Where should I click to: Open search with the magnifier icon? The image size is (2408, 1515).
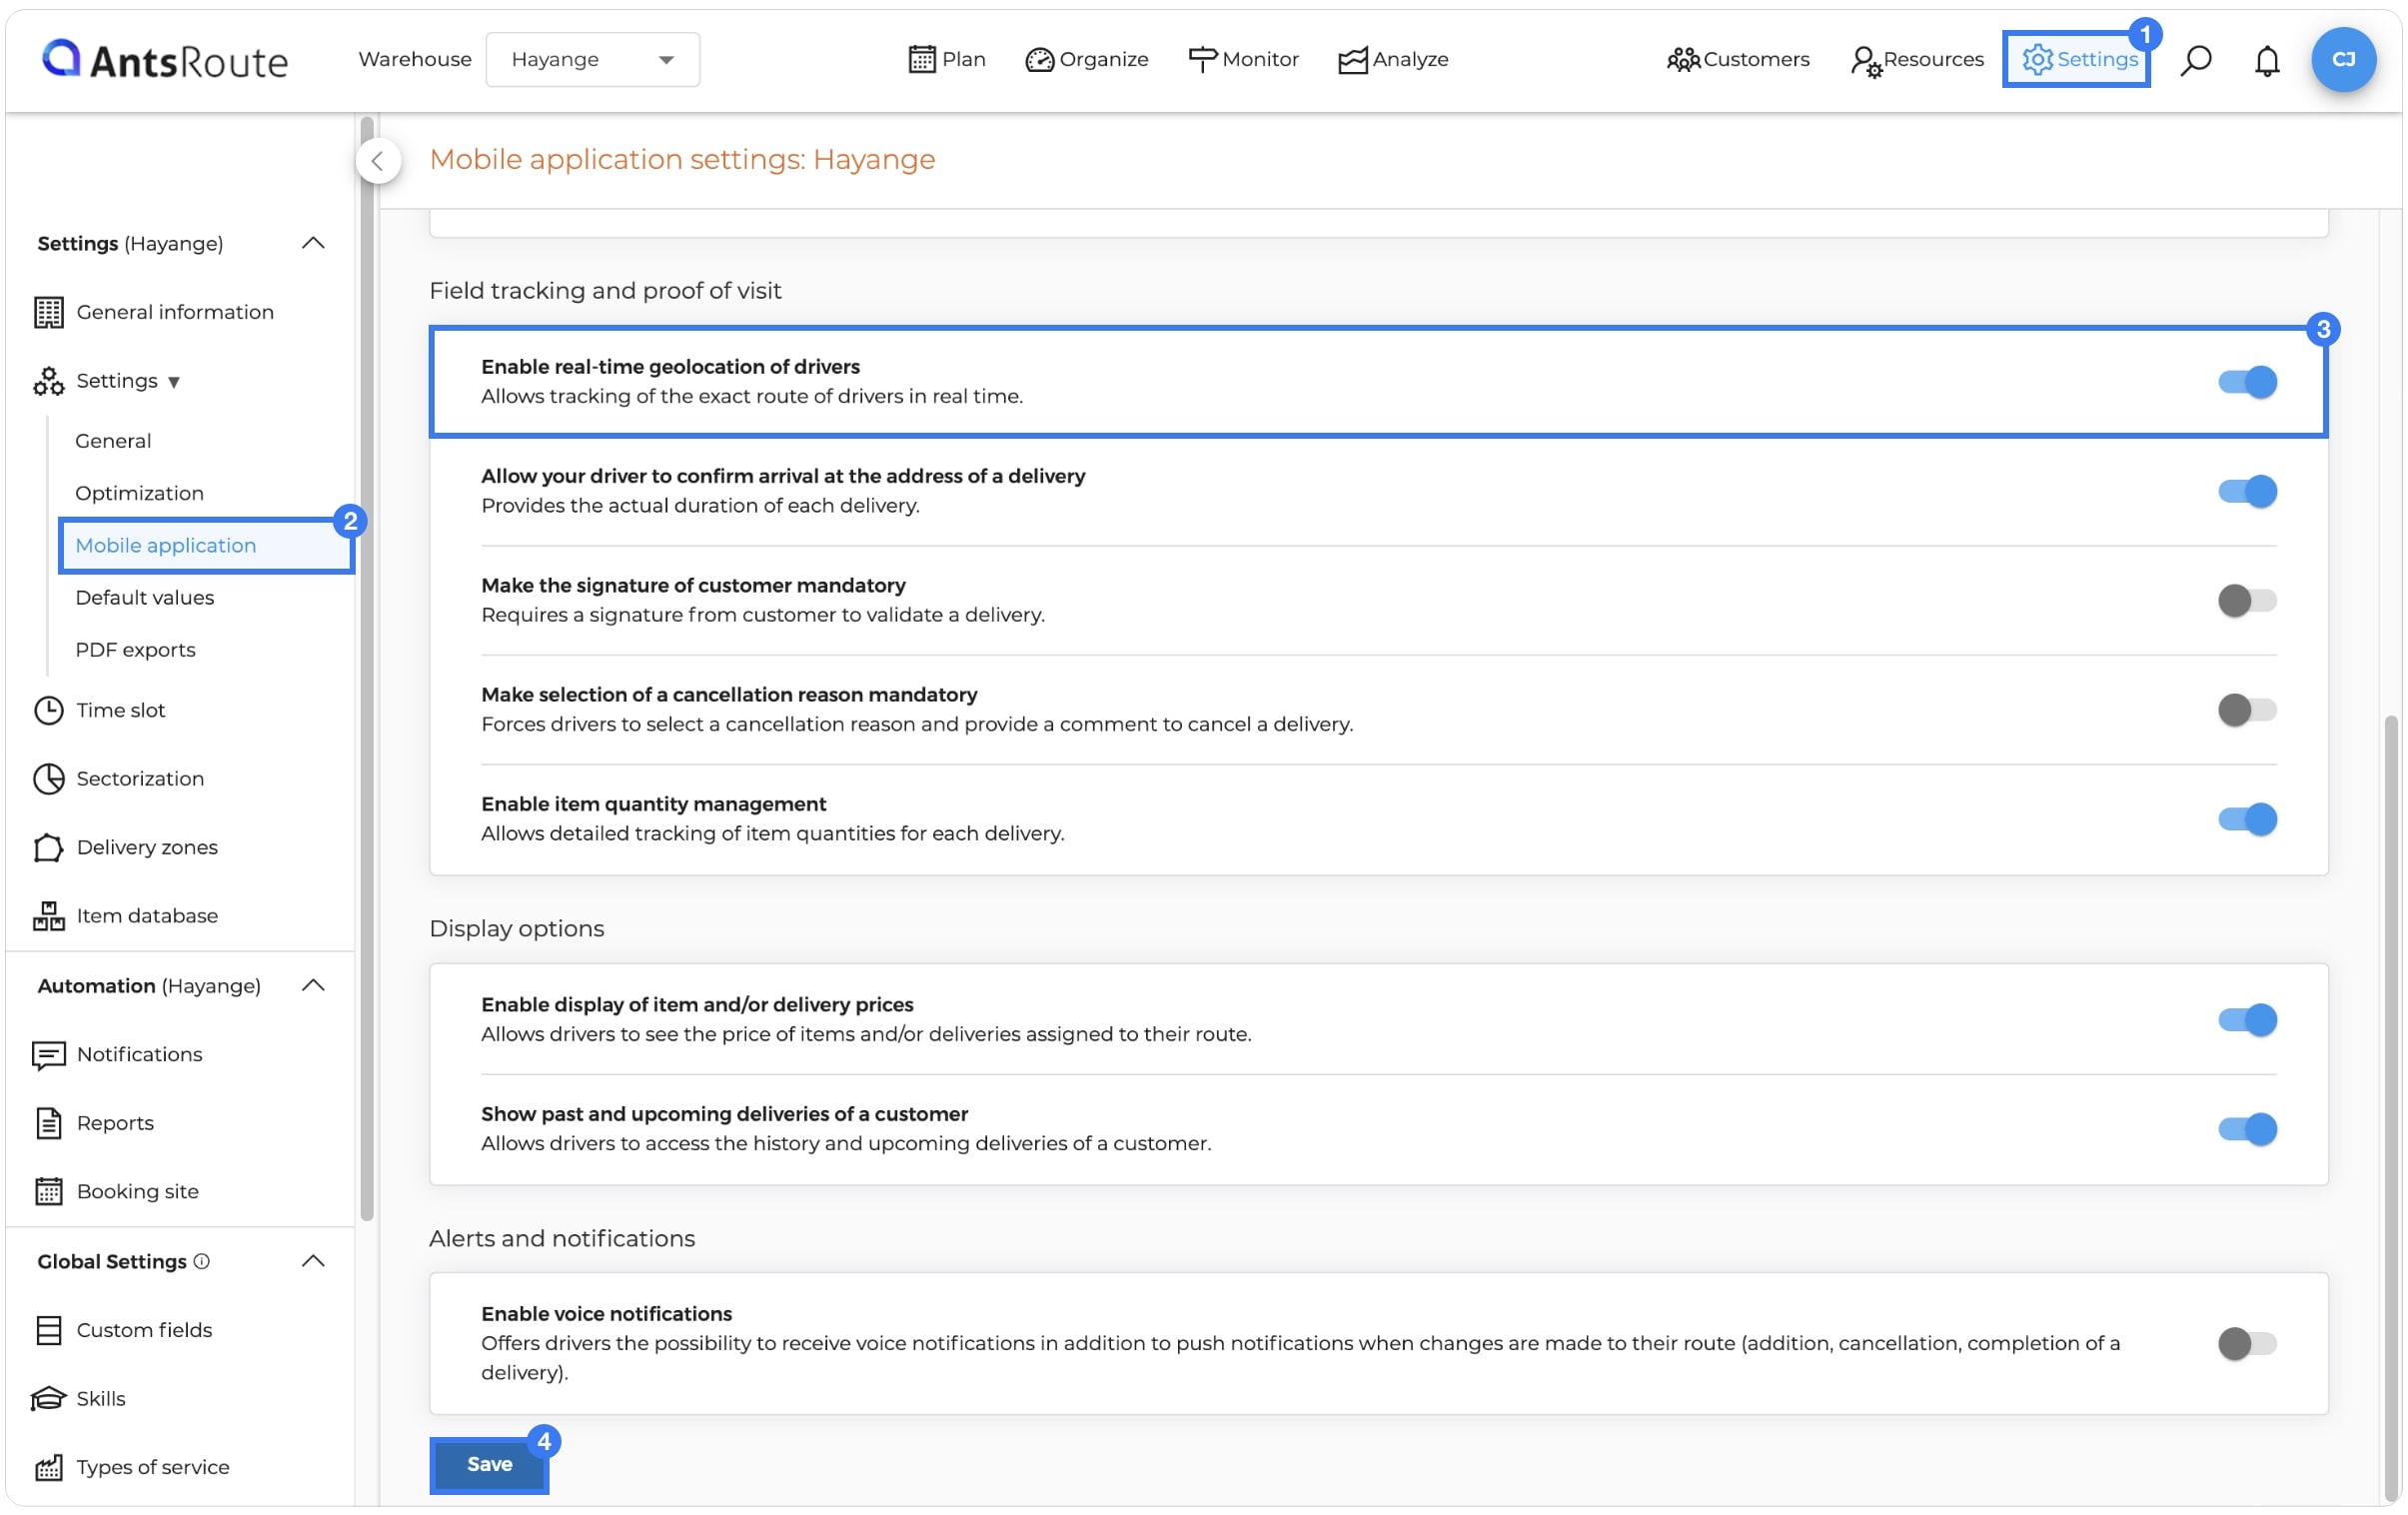point(2195,60)
